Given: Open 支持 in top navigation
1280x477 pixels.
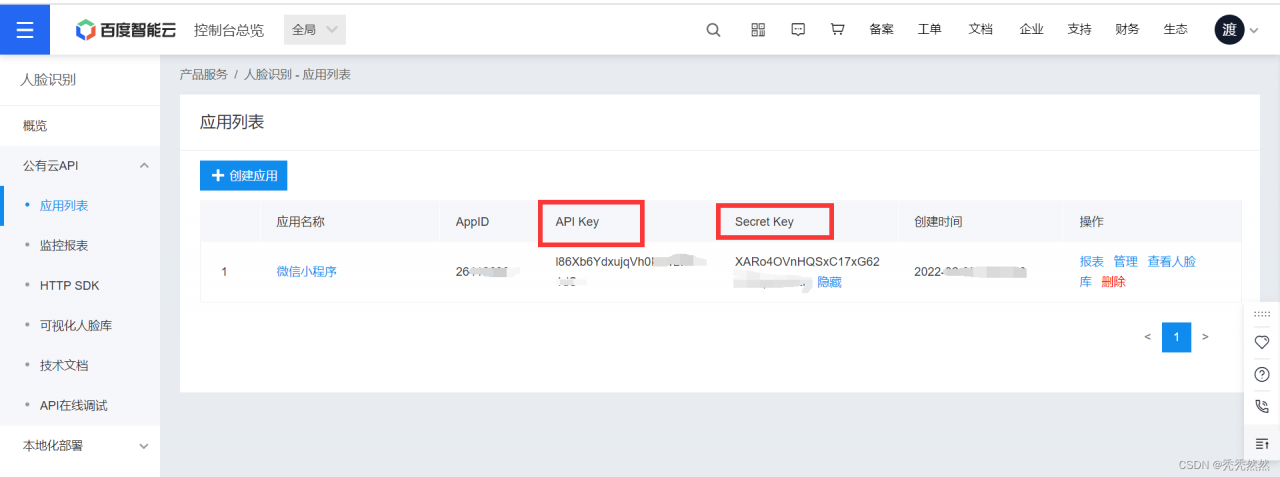Looking at the screenshot, I should click(1079, 30).
